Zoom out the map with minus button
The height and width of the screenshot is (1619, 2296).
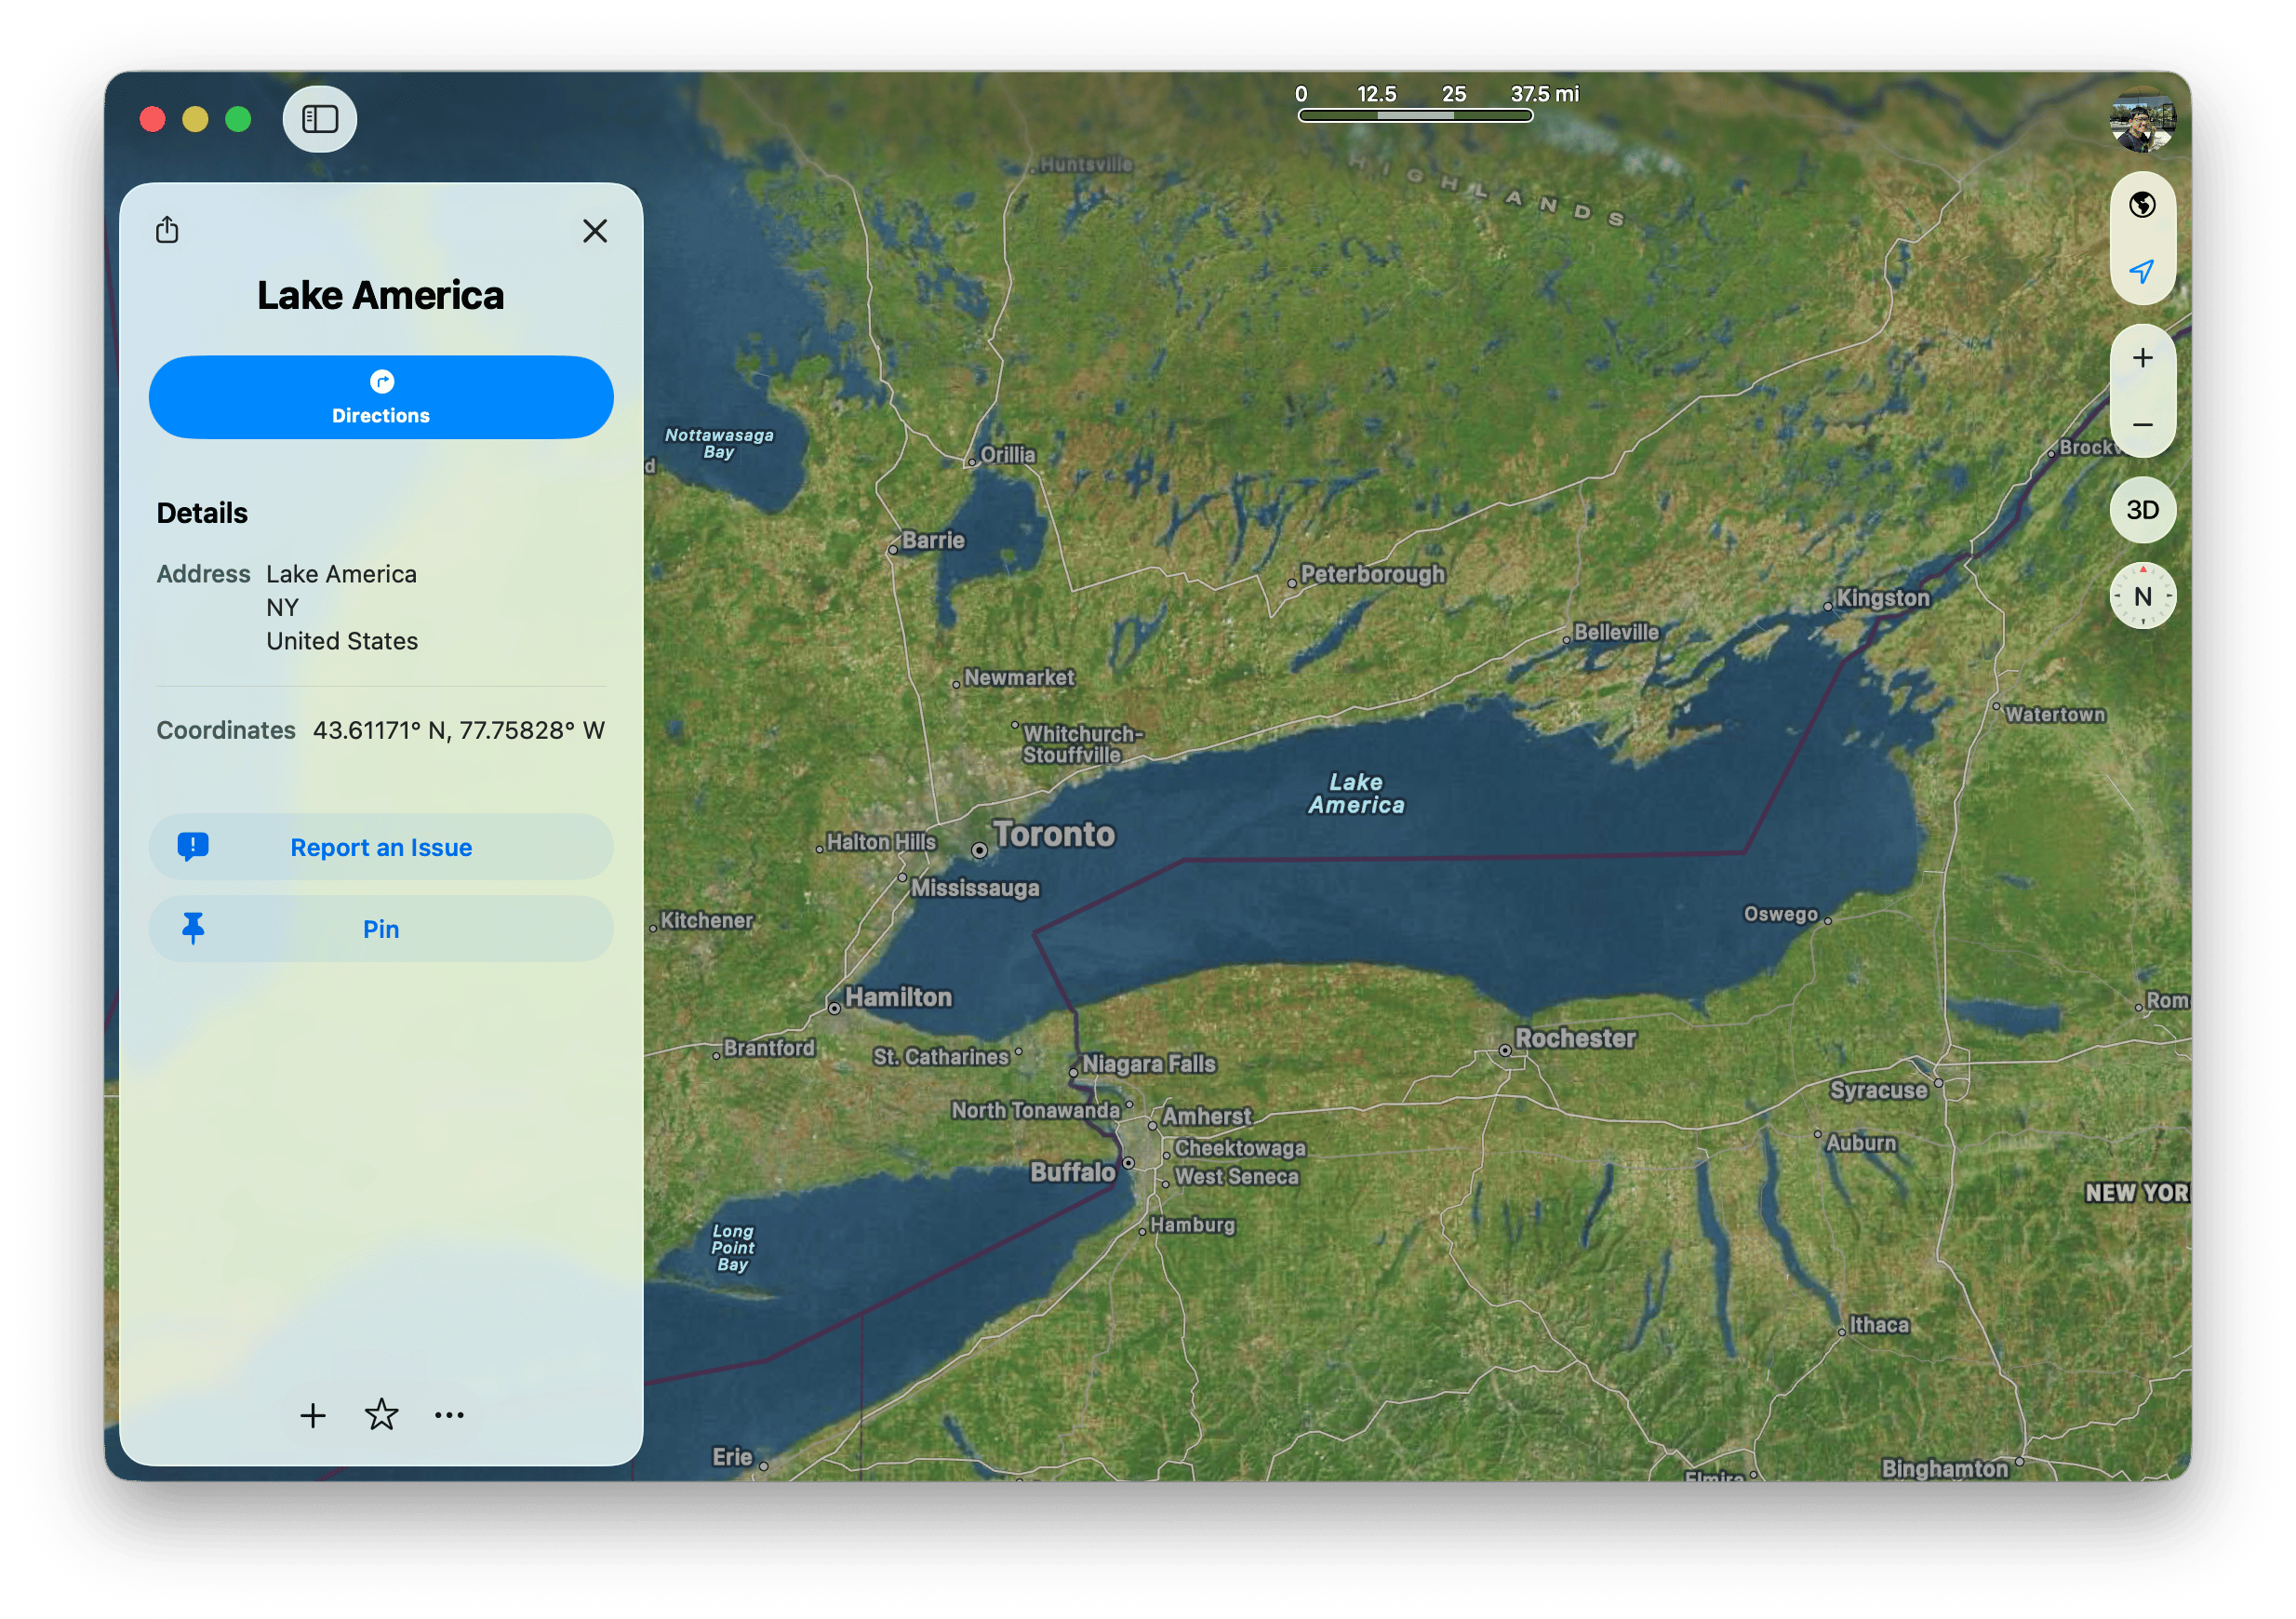[x=2142, y=424]
